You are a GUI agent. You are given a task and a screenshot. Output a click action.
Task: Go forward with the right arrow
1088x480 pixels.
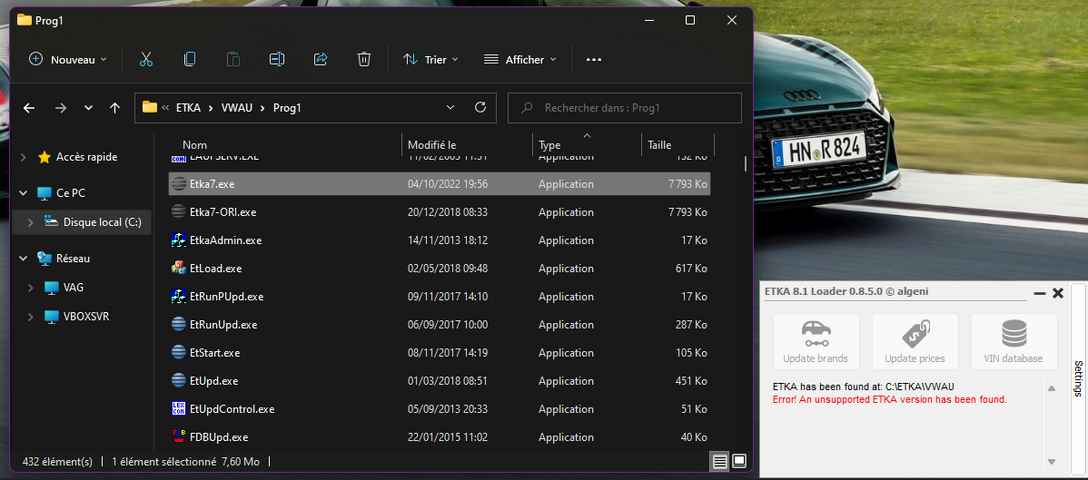click(60, 108)
